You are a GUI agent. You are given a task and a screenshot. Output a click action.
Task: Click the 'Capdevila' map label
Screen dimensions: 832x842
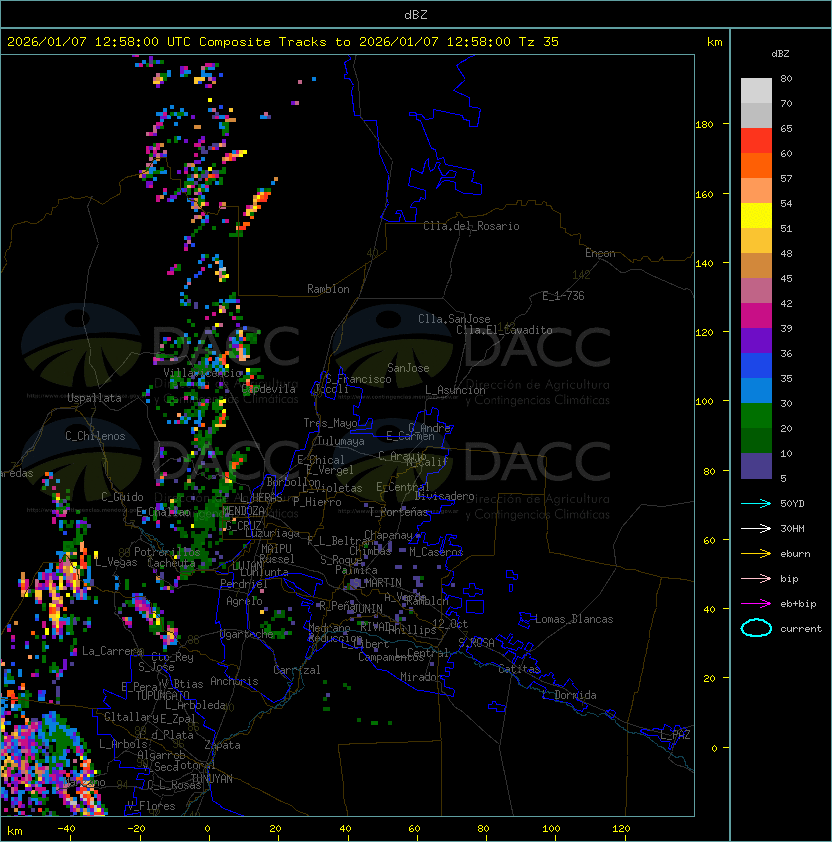[269, 389]
